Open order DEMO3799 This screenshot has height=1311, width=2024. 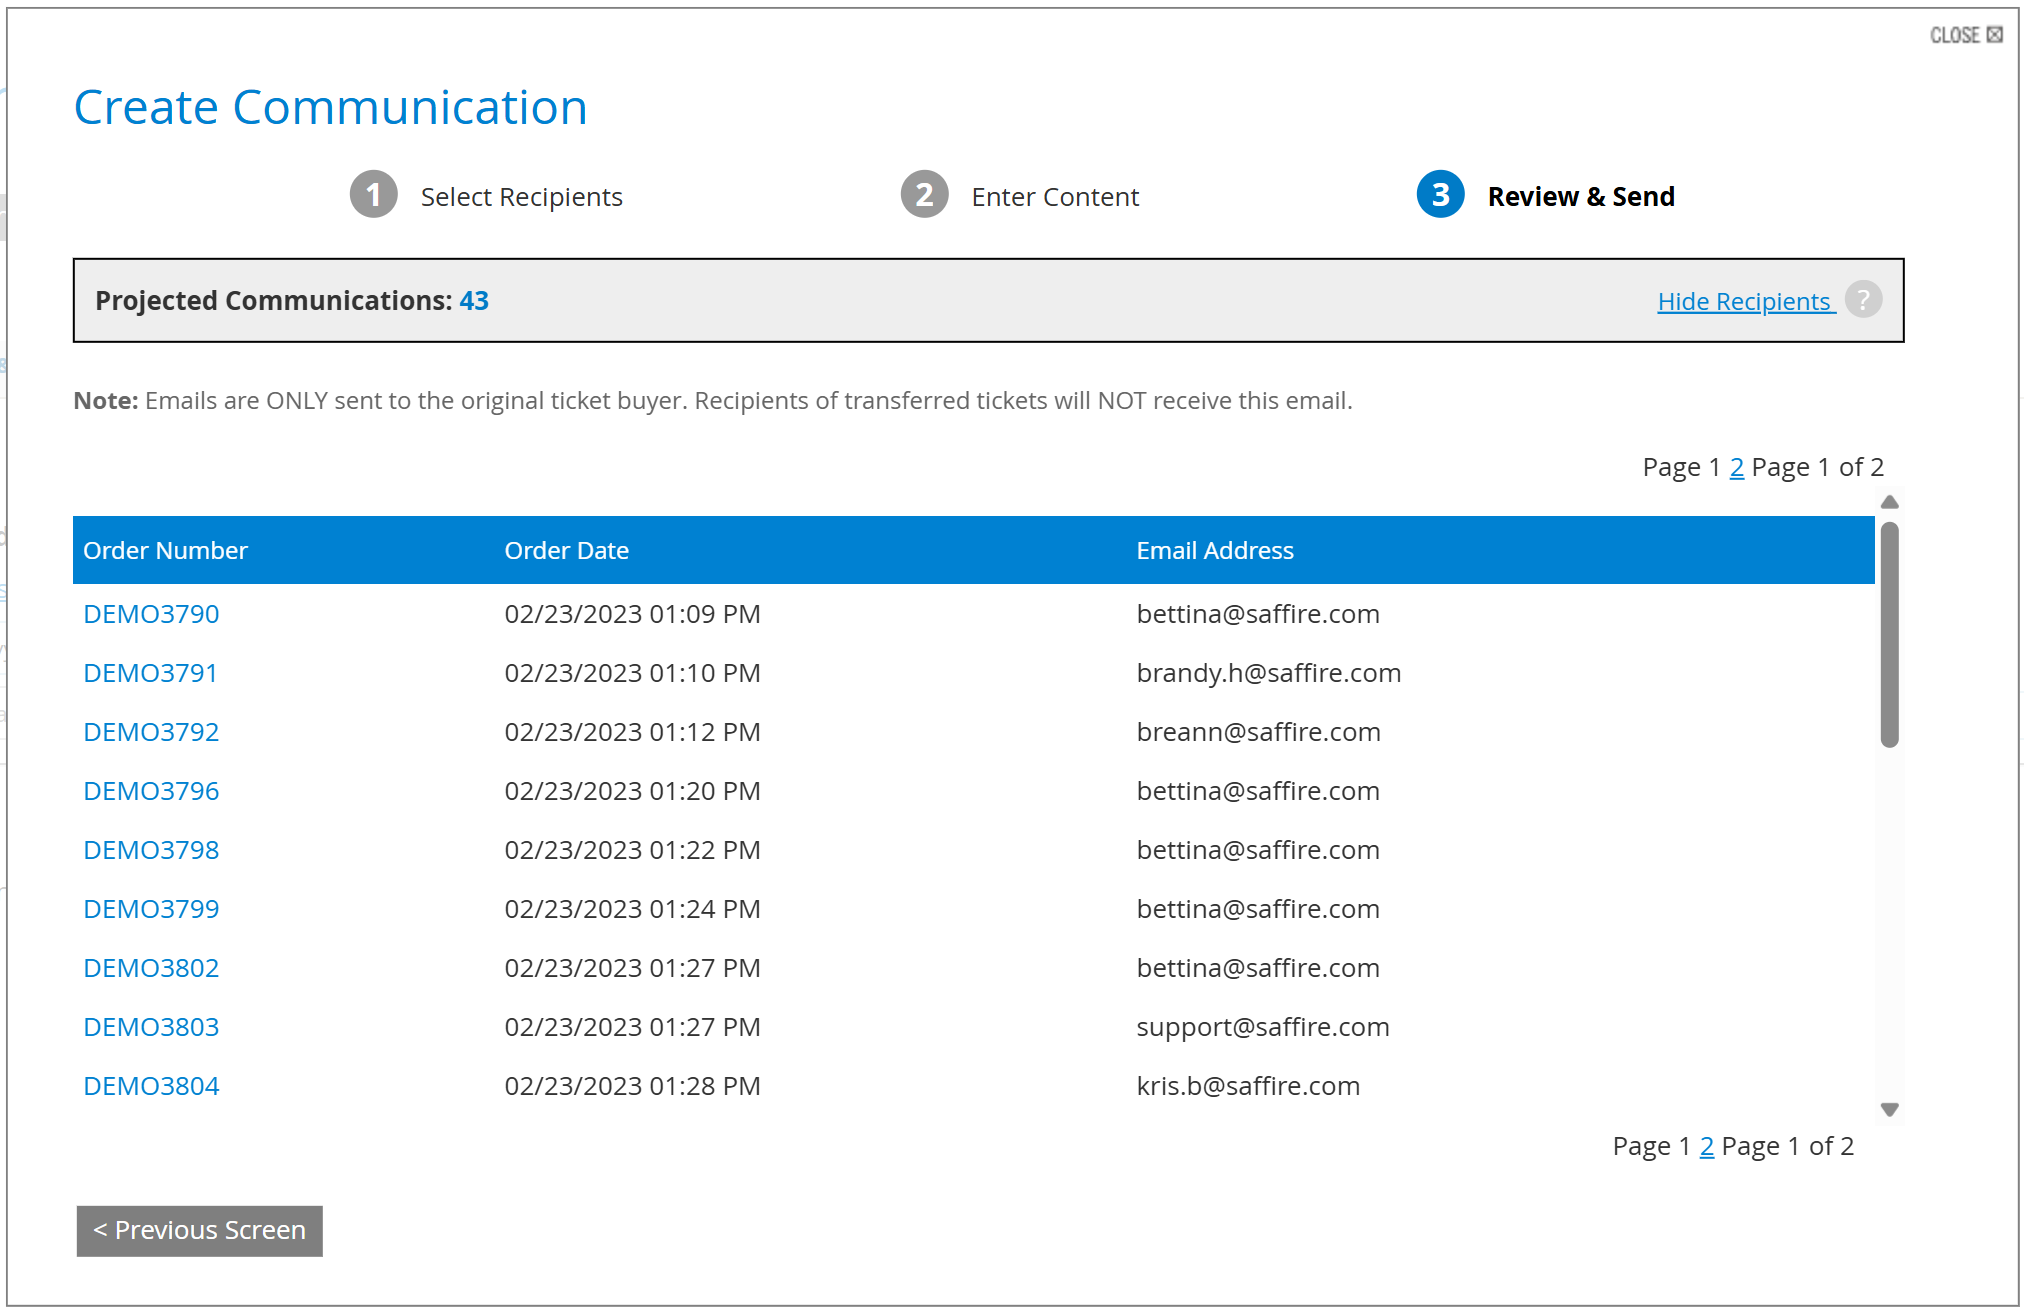(x=151, y=909)
